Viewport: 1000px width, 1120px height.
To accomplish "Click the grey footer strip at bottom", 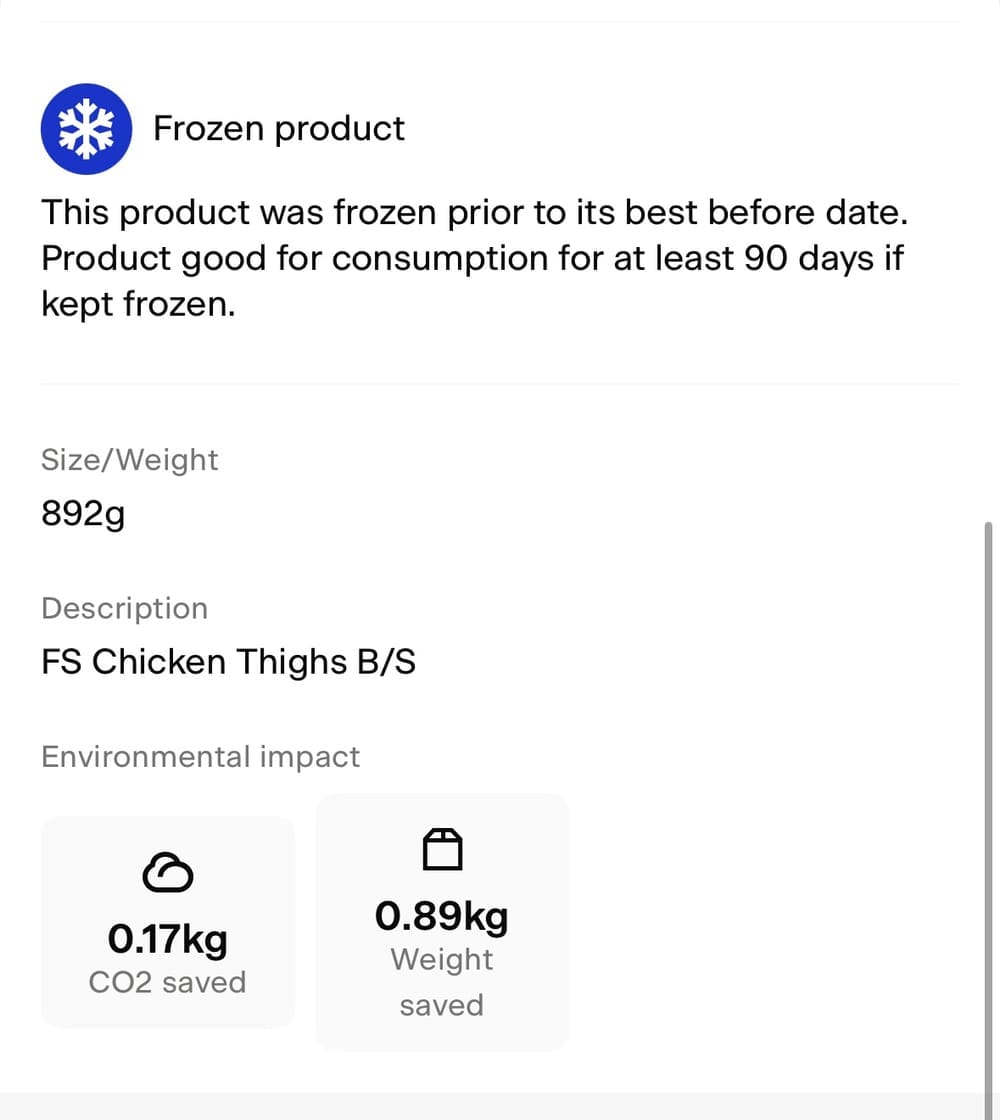I will tap(500, 1106).
